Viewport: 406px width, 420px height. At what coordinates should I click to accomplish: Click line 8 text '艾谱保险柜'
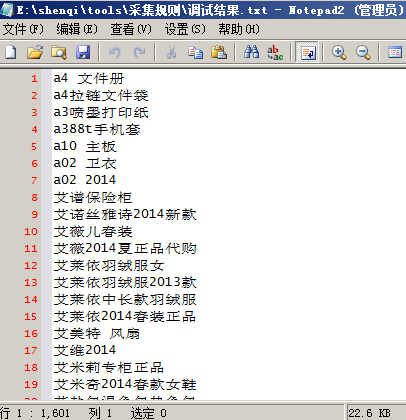[x=93, y=198]
